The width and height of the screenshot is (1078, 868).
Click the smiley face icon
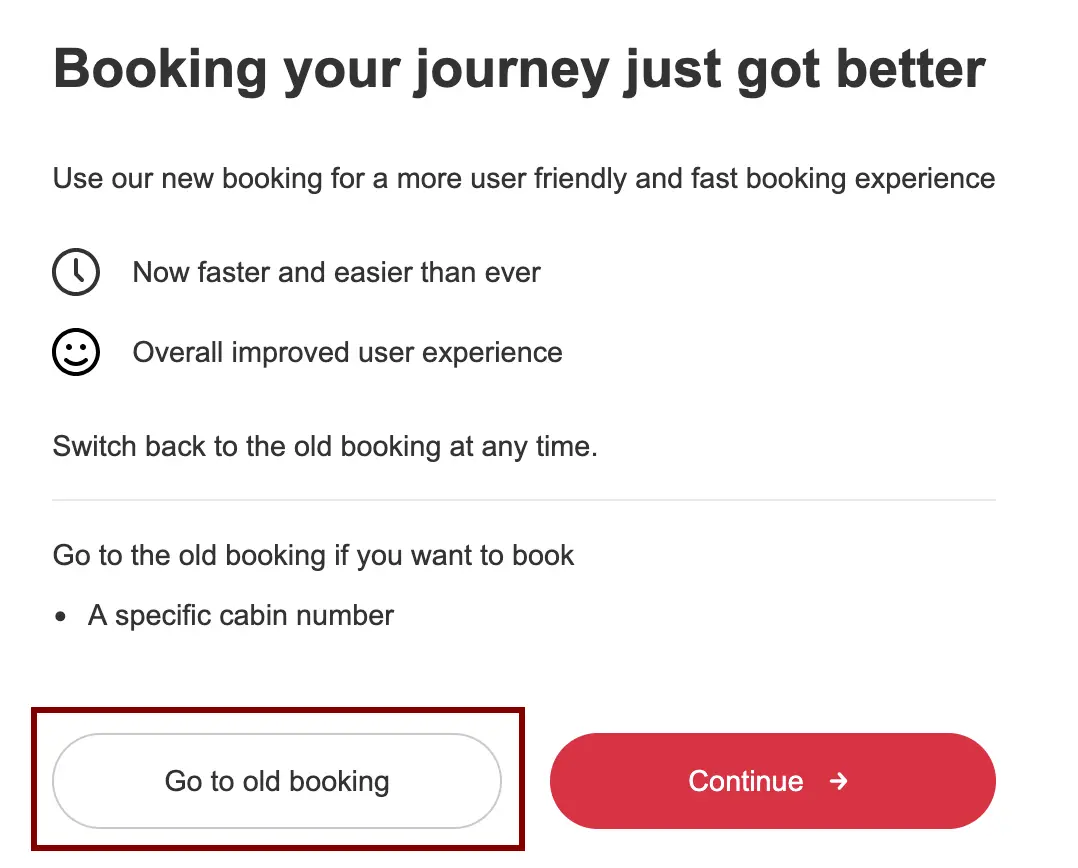pos(76,352)
